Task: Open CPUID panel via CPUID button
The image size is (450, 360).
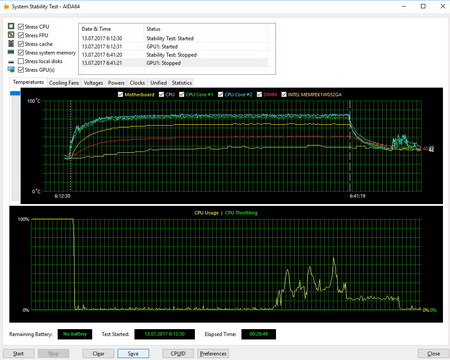Action: (x=178, y=354)
